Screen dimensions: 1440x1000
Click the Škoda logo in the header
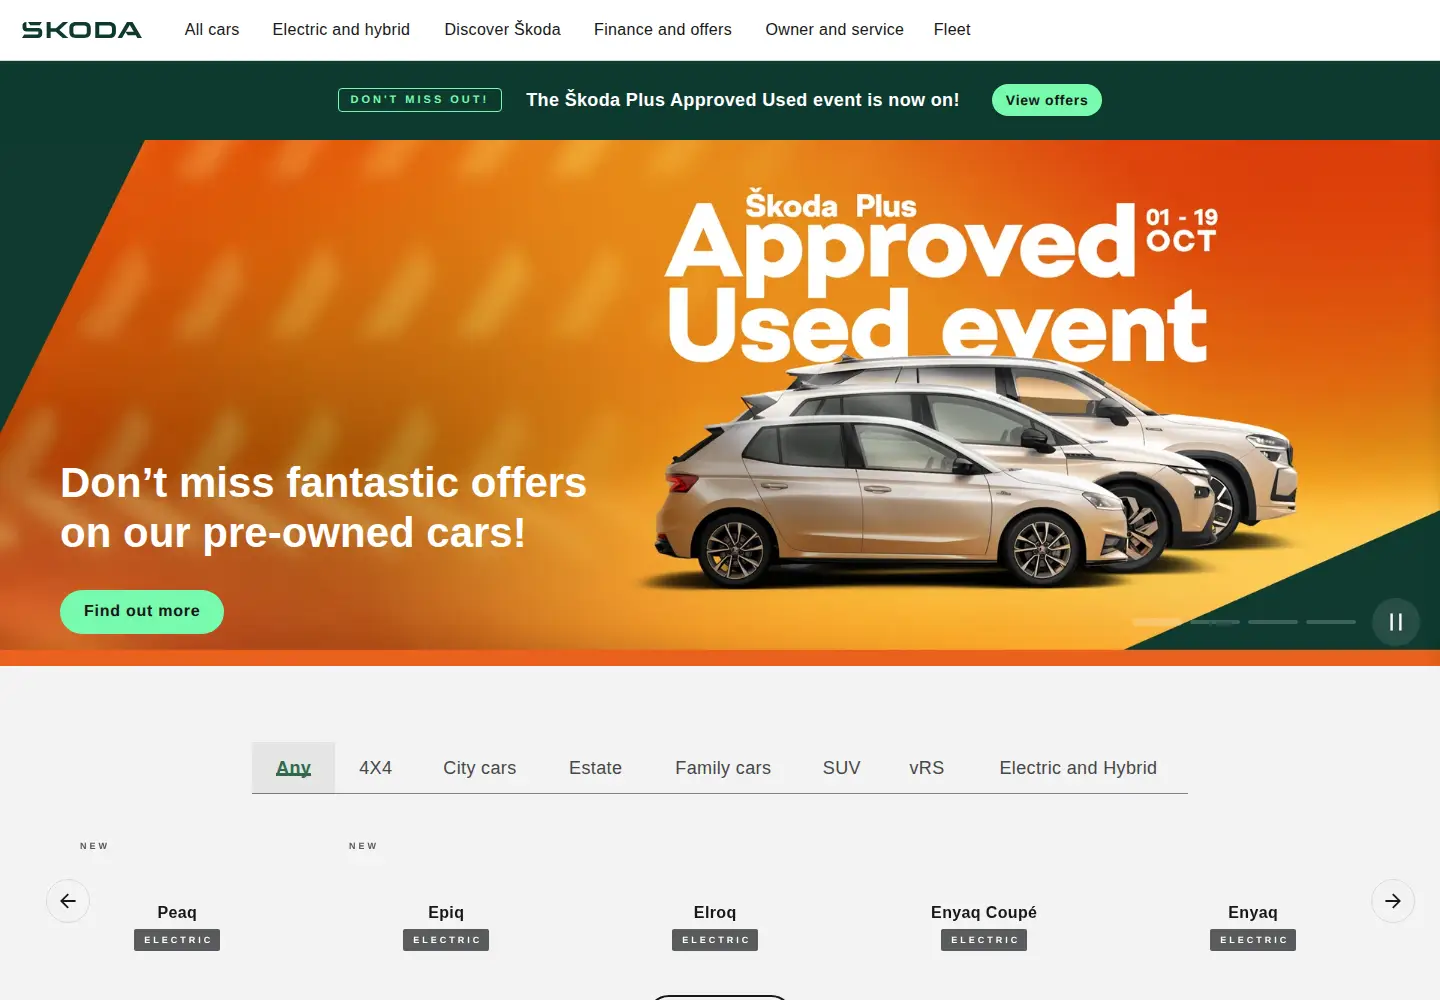(81, 30)
